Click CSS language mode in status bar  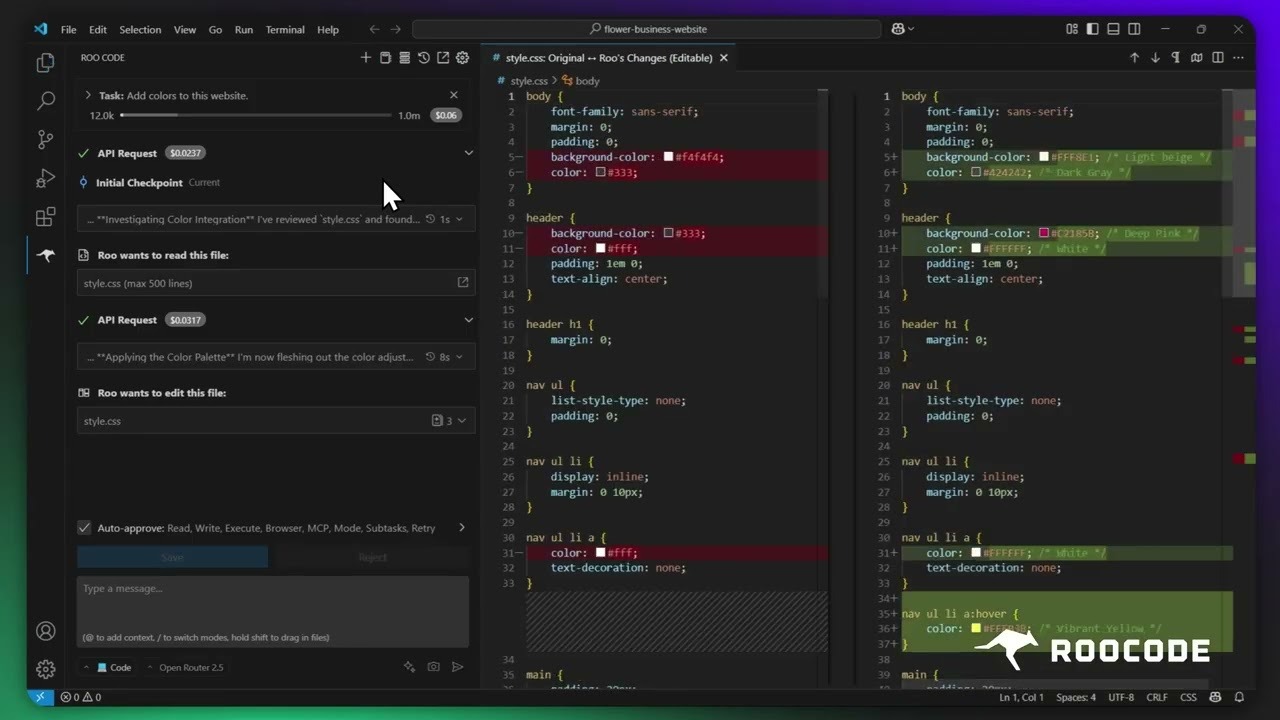(x=1188, y=697)
